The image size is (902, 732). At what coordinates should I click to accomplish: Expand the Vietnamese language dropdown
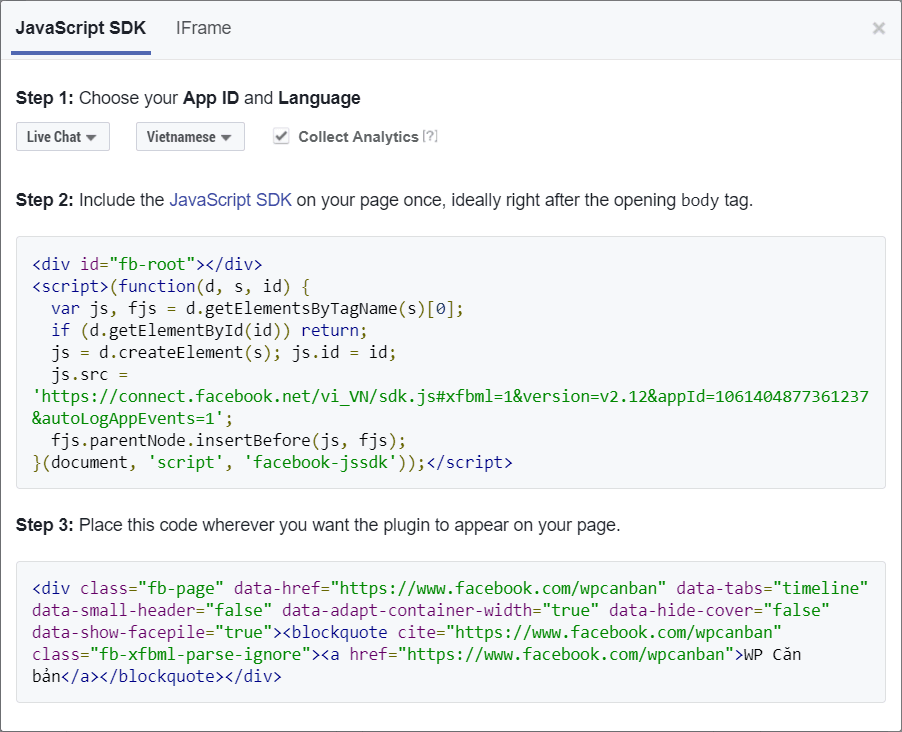(190, 137)
